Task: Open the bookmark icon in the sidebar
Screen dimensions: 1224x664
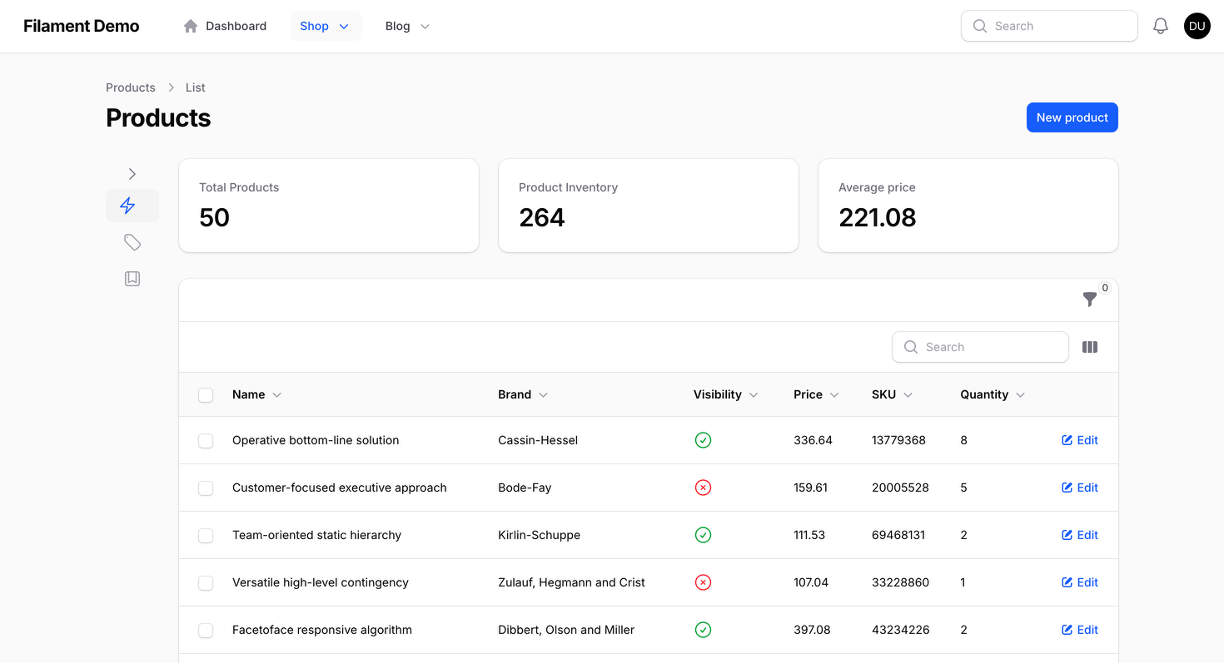Action: coord(131,277)
